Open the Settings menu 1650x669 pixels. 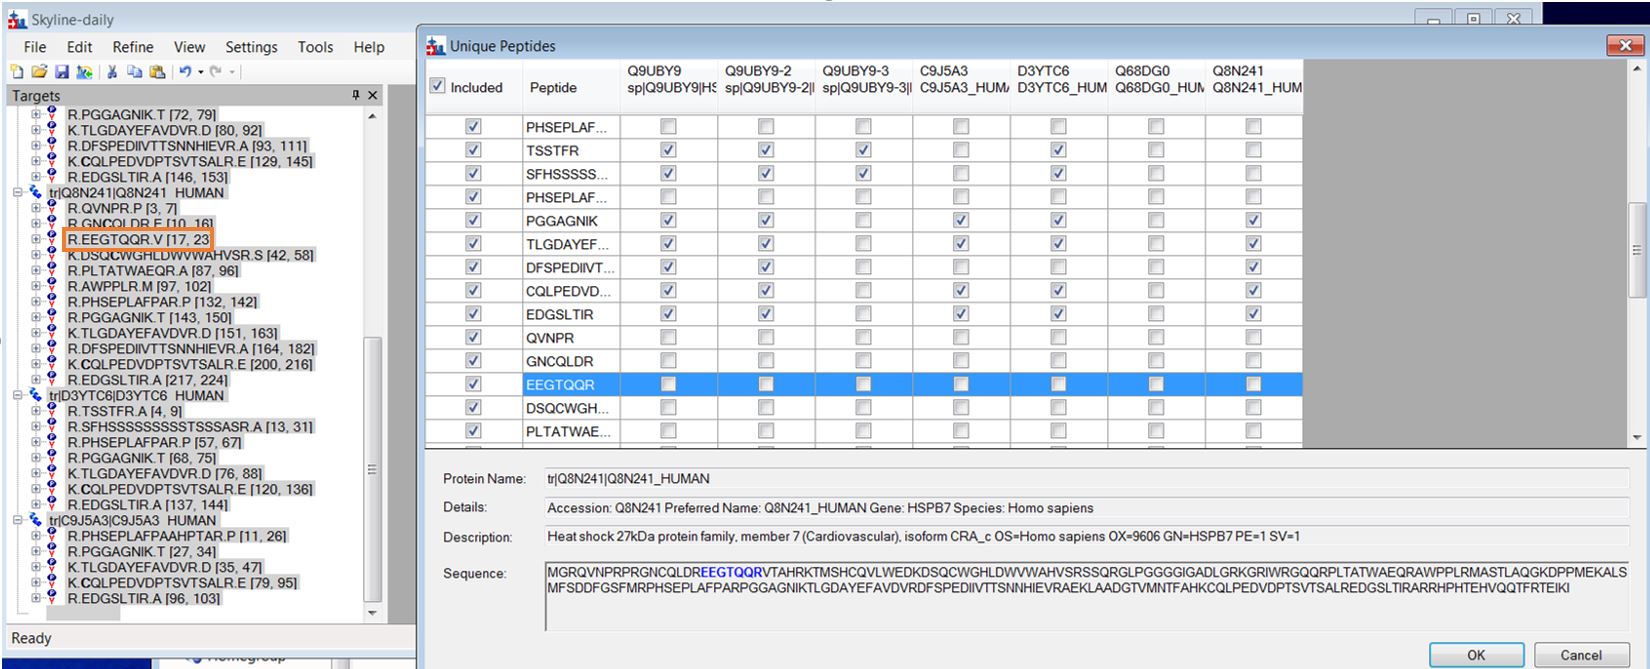pyautogui.click(x=251, y=47)
